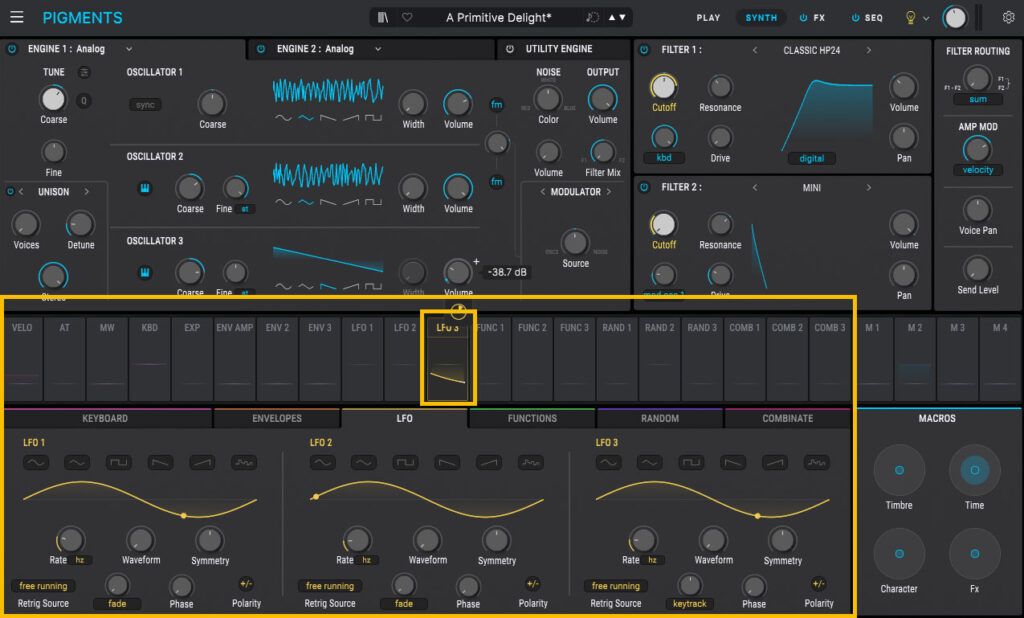Select the RAND 2 modulation slot

660,358
